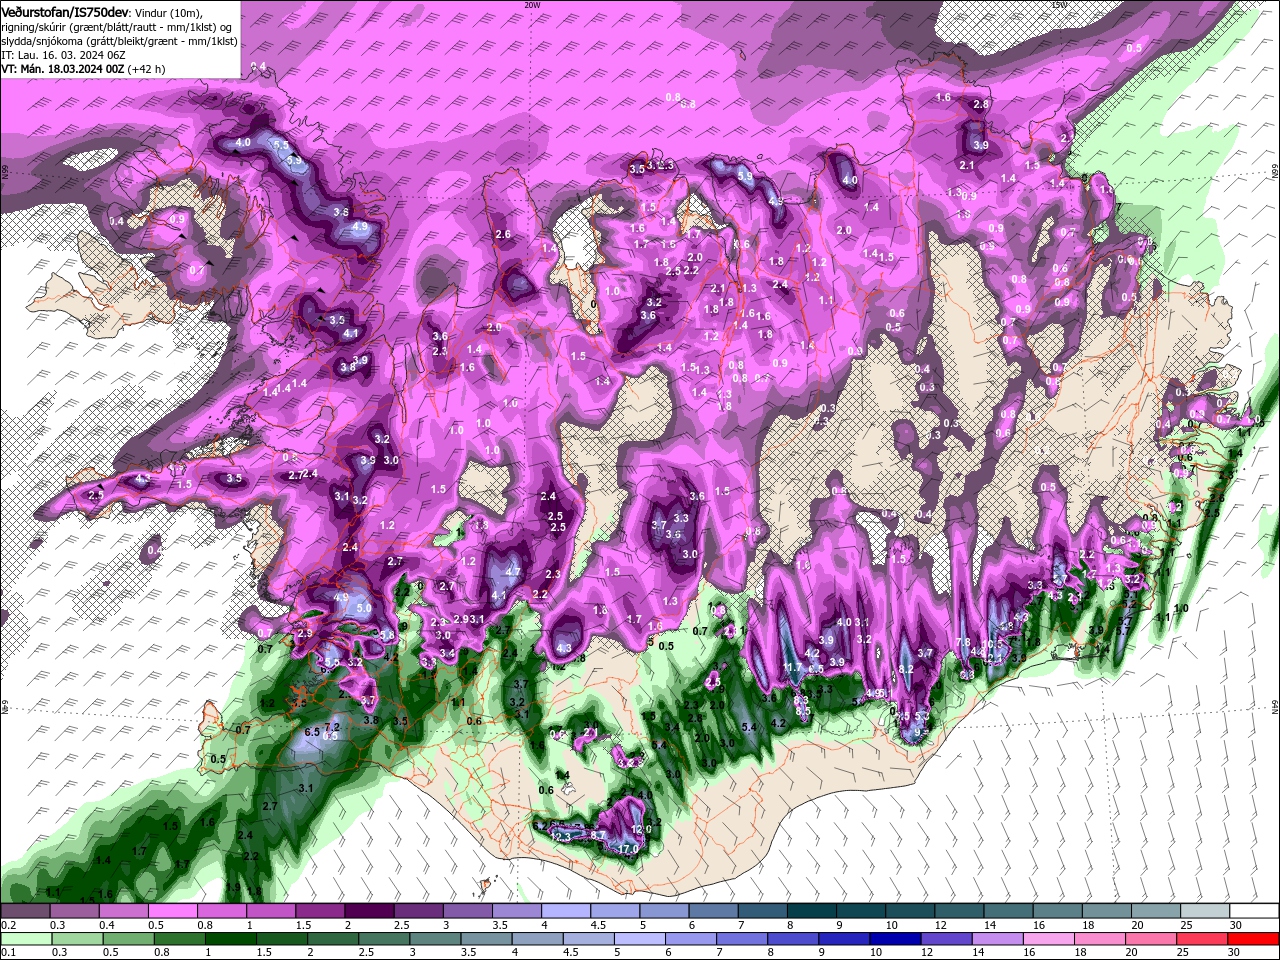Select the darkest purple 2–2.5 upper legend swatch
1280x960 pixels.
369,911
